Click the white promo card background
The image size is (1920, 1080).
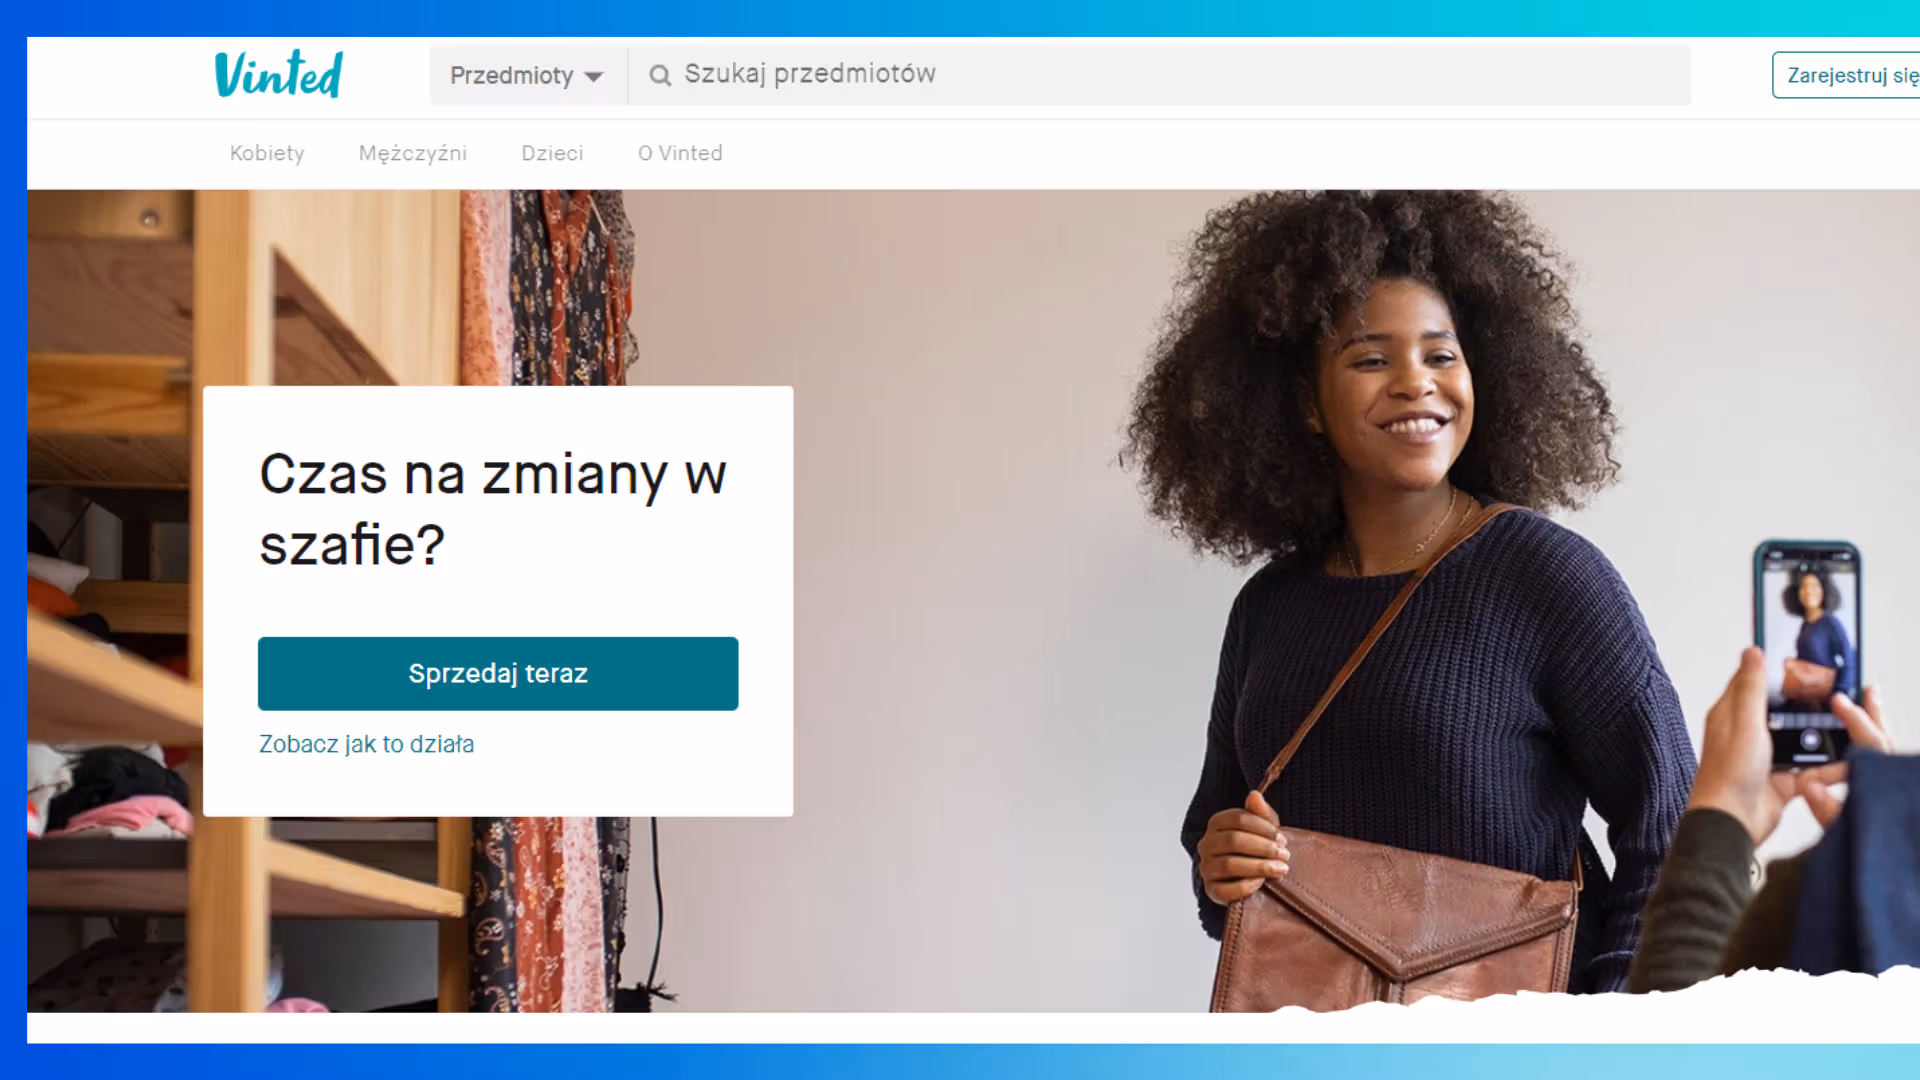[x=498, y=601]
